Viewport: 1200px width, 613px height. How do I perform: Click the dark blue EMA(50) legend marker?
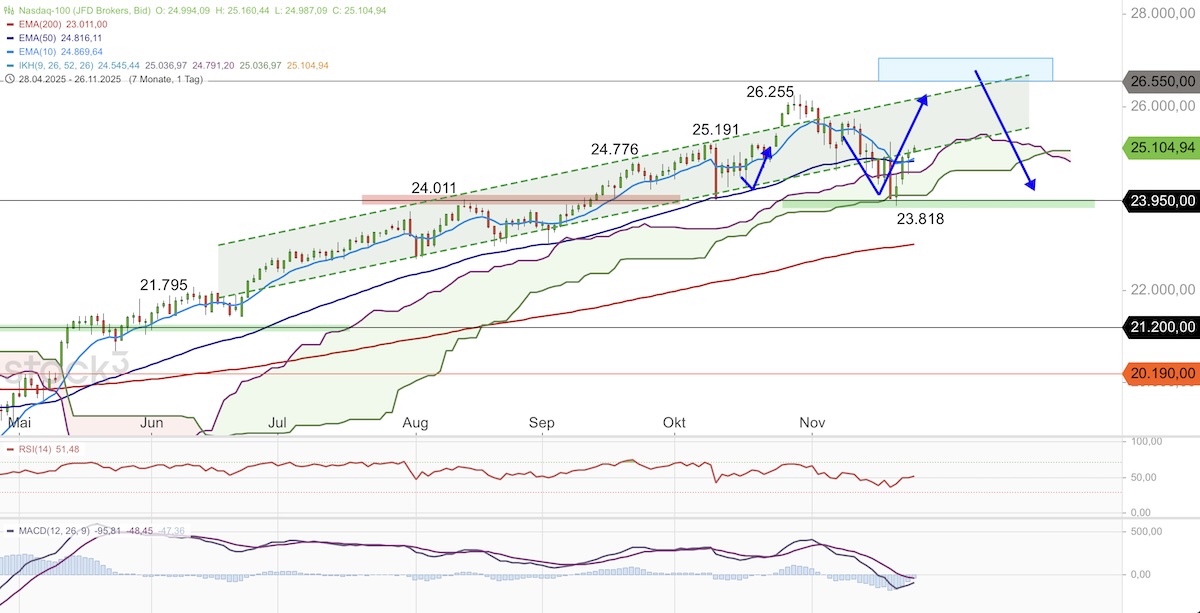(11, 37)
